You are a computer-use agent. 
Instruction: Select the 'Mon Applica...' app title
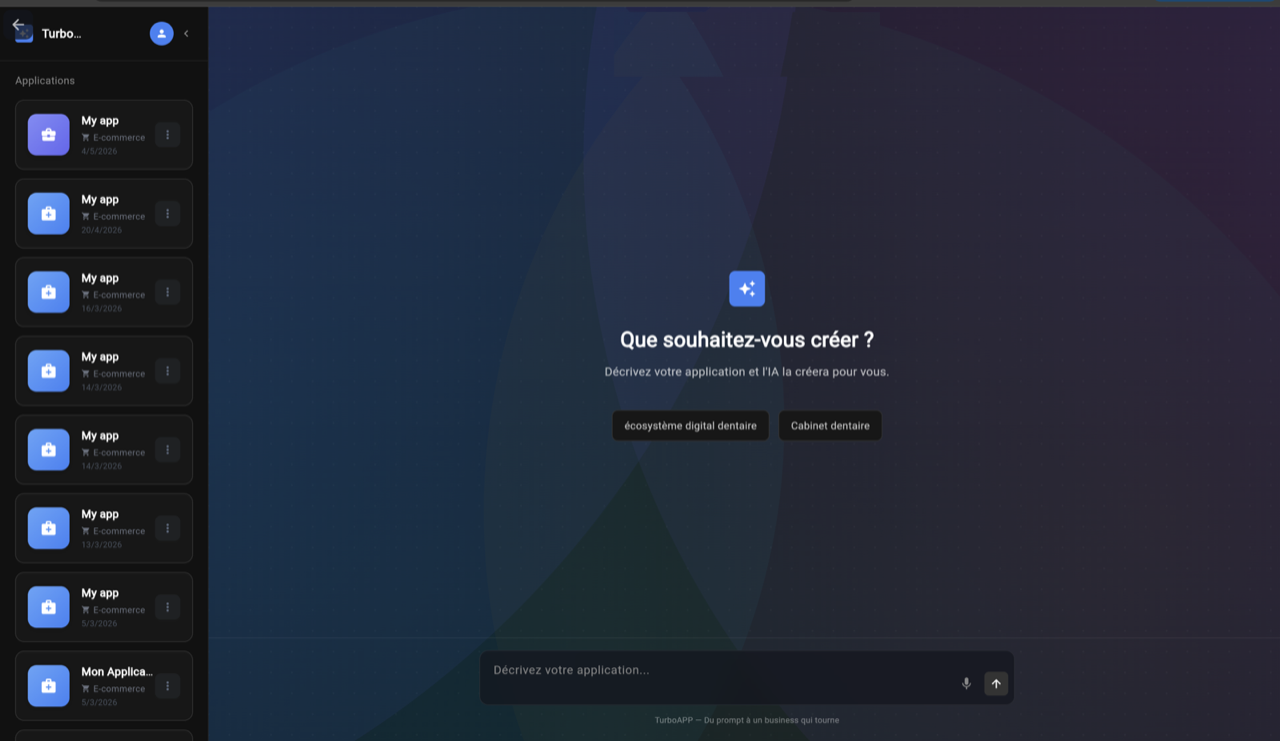click(x=117, y=672)
